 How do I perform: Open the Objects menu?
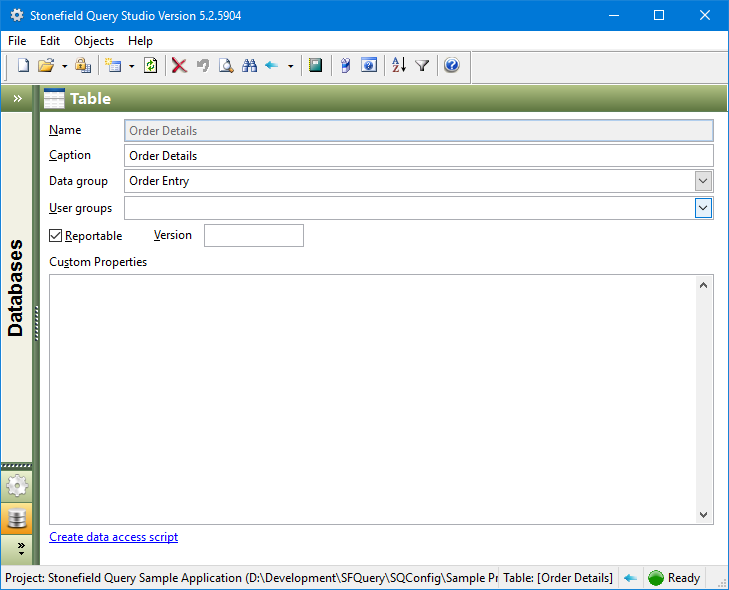click(94, 41)
